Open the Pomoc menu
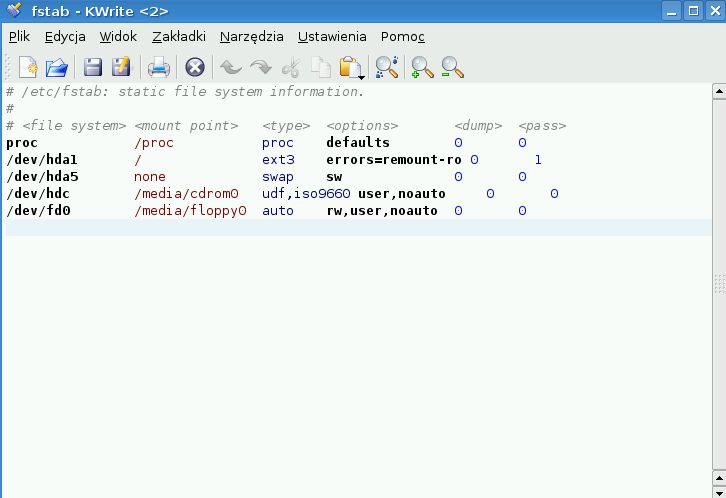726x498 pixels. click(402, 37)
